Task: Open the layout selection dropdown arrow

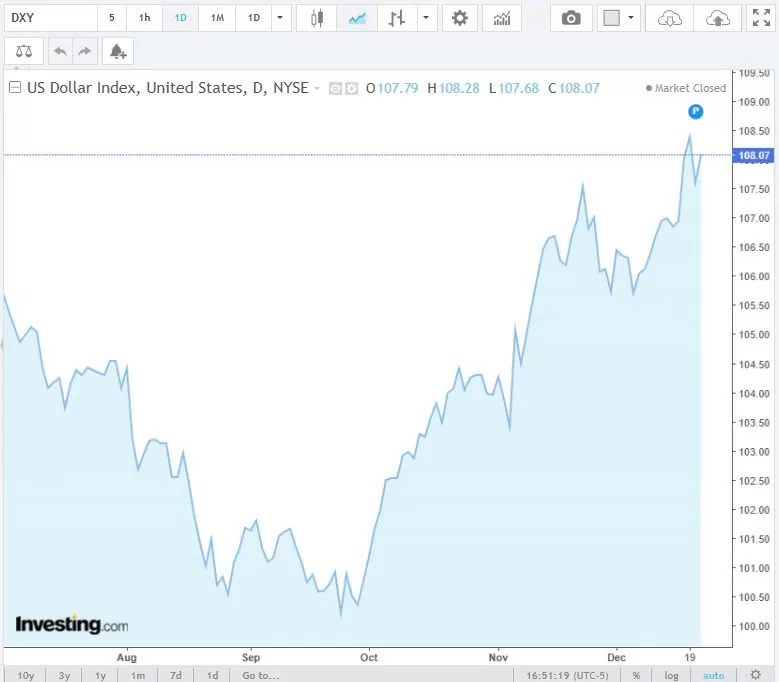Action: (x=630, y=18)
